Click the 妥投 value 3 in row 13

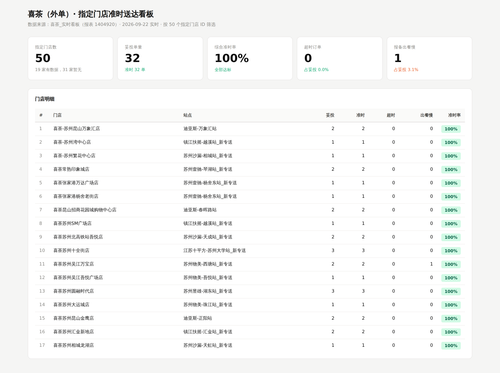click(x=333, y=291)
